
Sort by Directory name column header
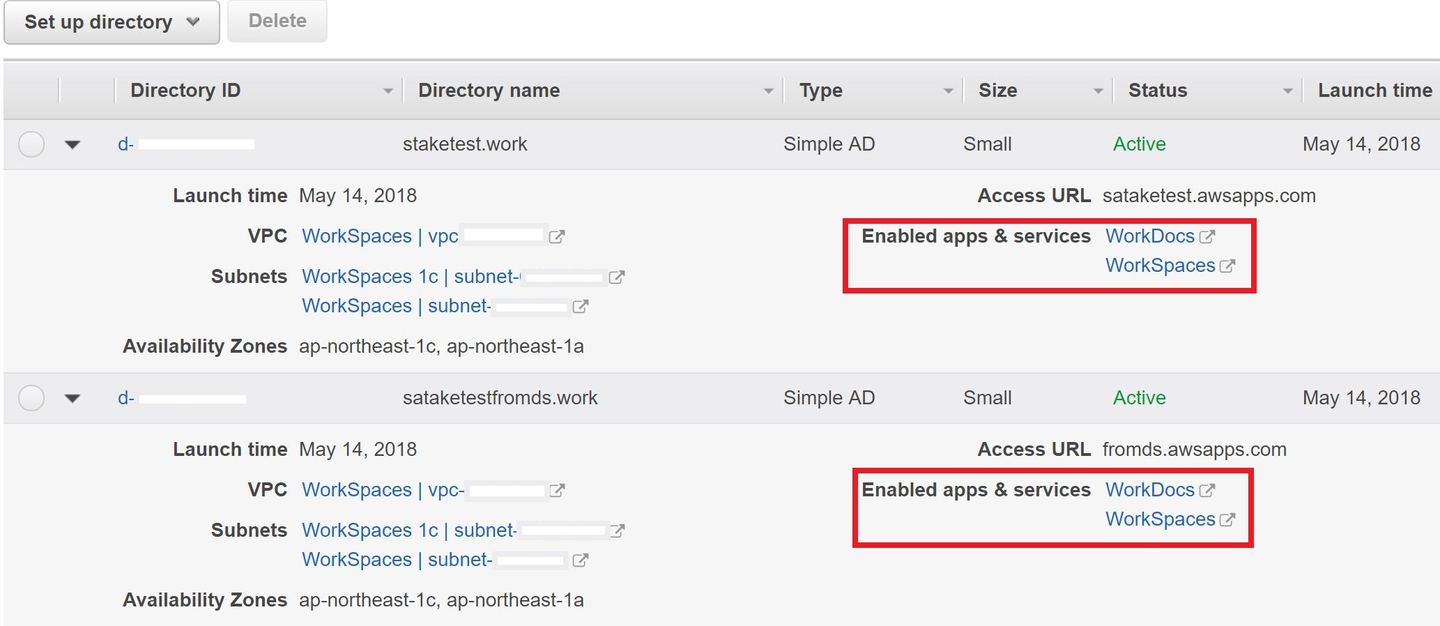tap(488, 90)
